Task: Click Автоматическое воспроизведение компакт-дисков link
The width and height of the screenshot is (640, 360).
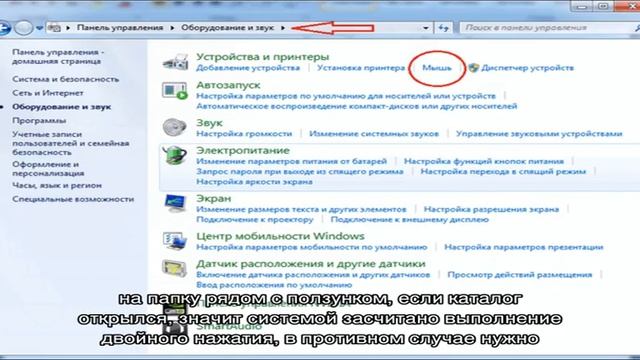Action: (357, 106)
